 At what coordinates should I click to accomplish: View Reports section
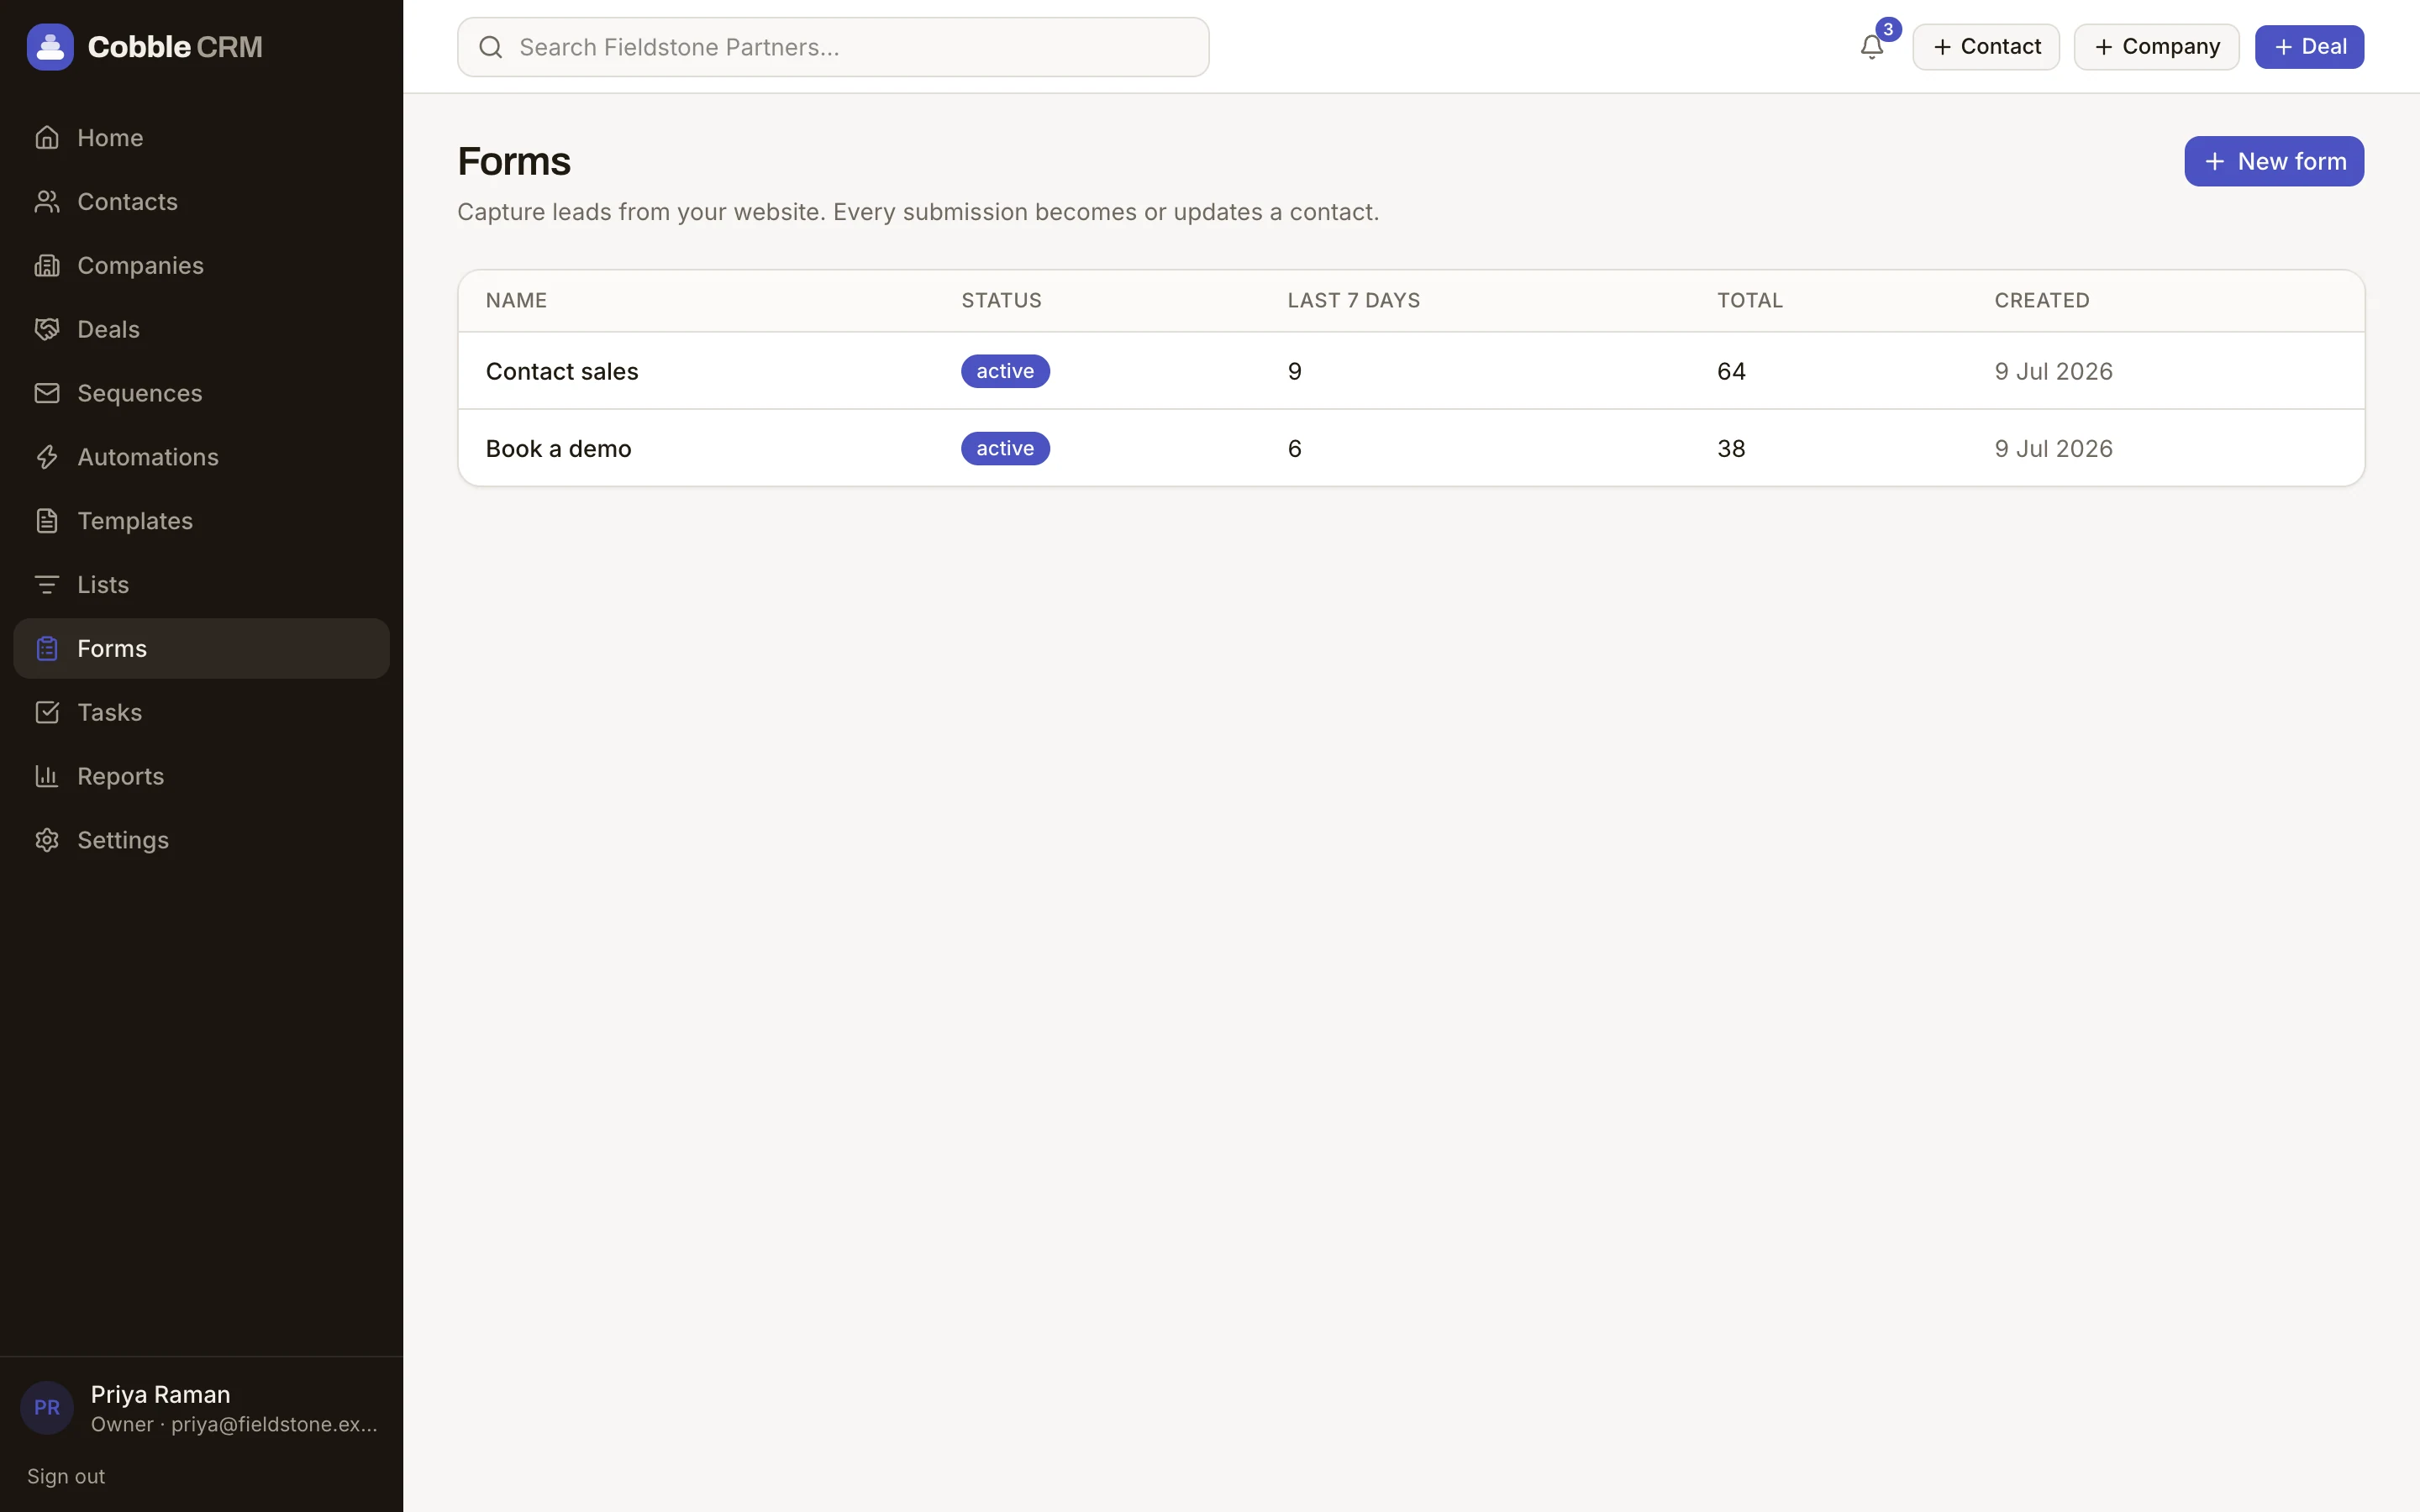(x=201, y=776)
